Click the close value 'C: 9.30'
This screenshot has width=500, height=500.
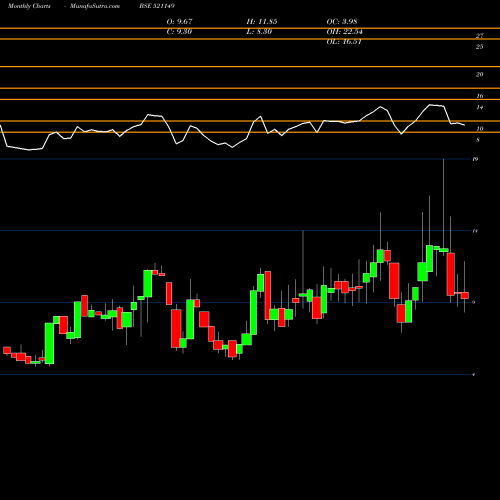click(179, 32)
